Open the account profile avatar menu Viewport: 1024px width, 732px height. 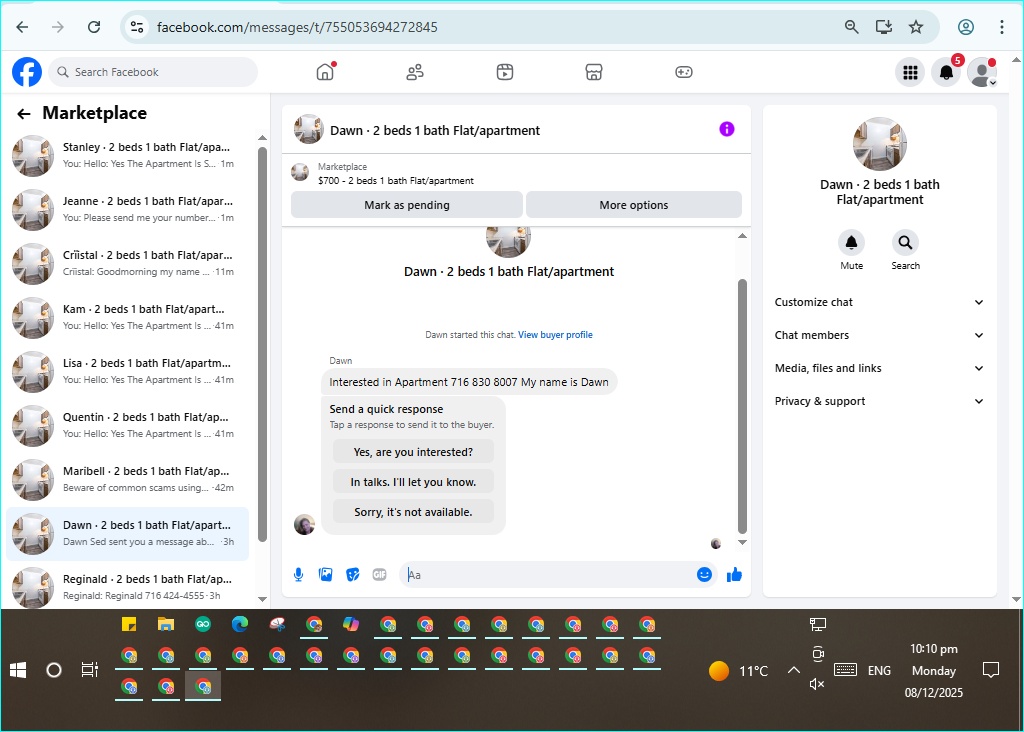[x=982, y=72]
